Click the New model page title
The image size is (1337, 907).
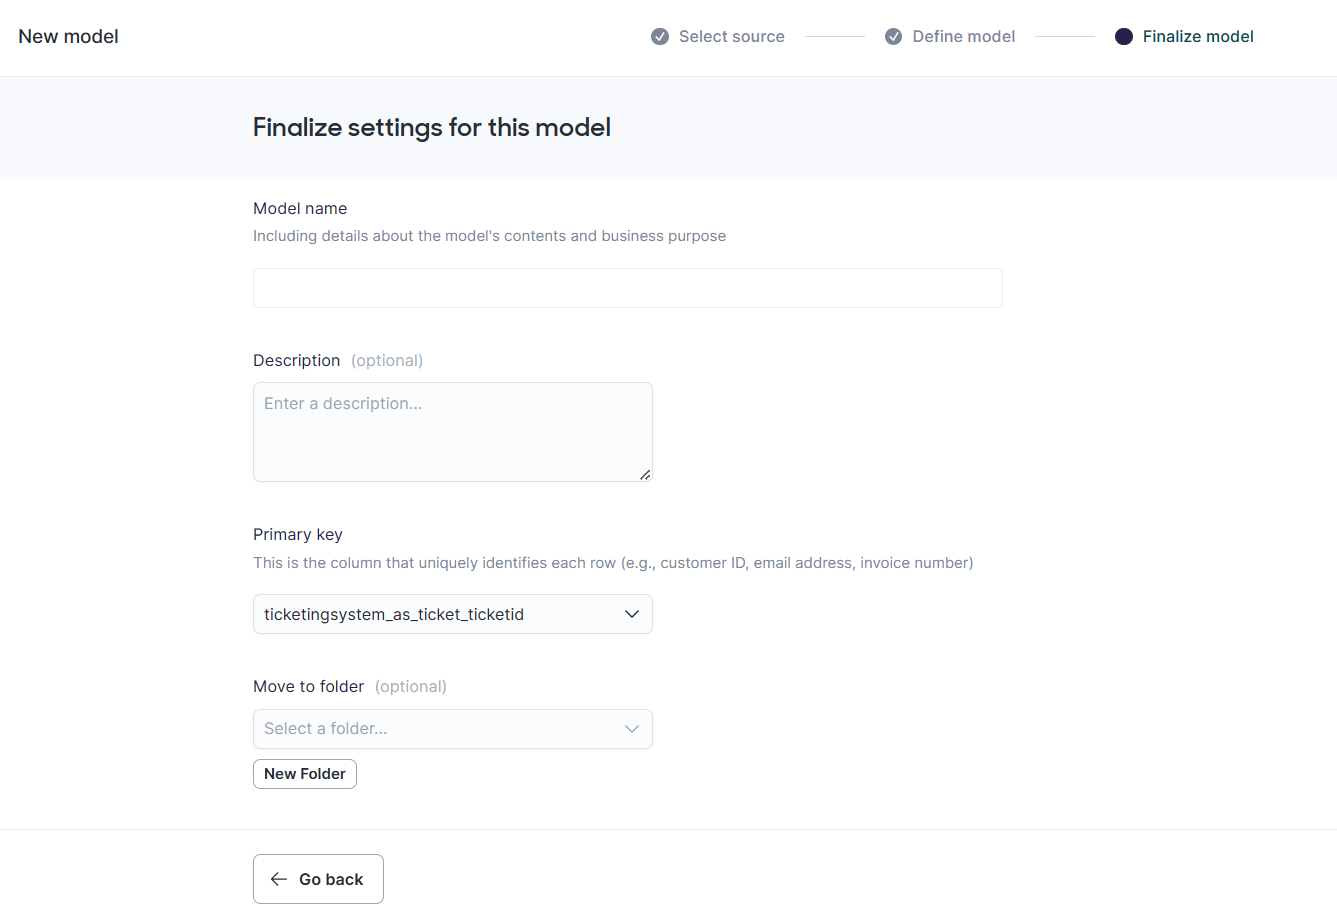tap(68, 37)
